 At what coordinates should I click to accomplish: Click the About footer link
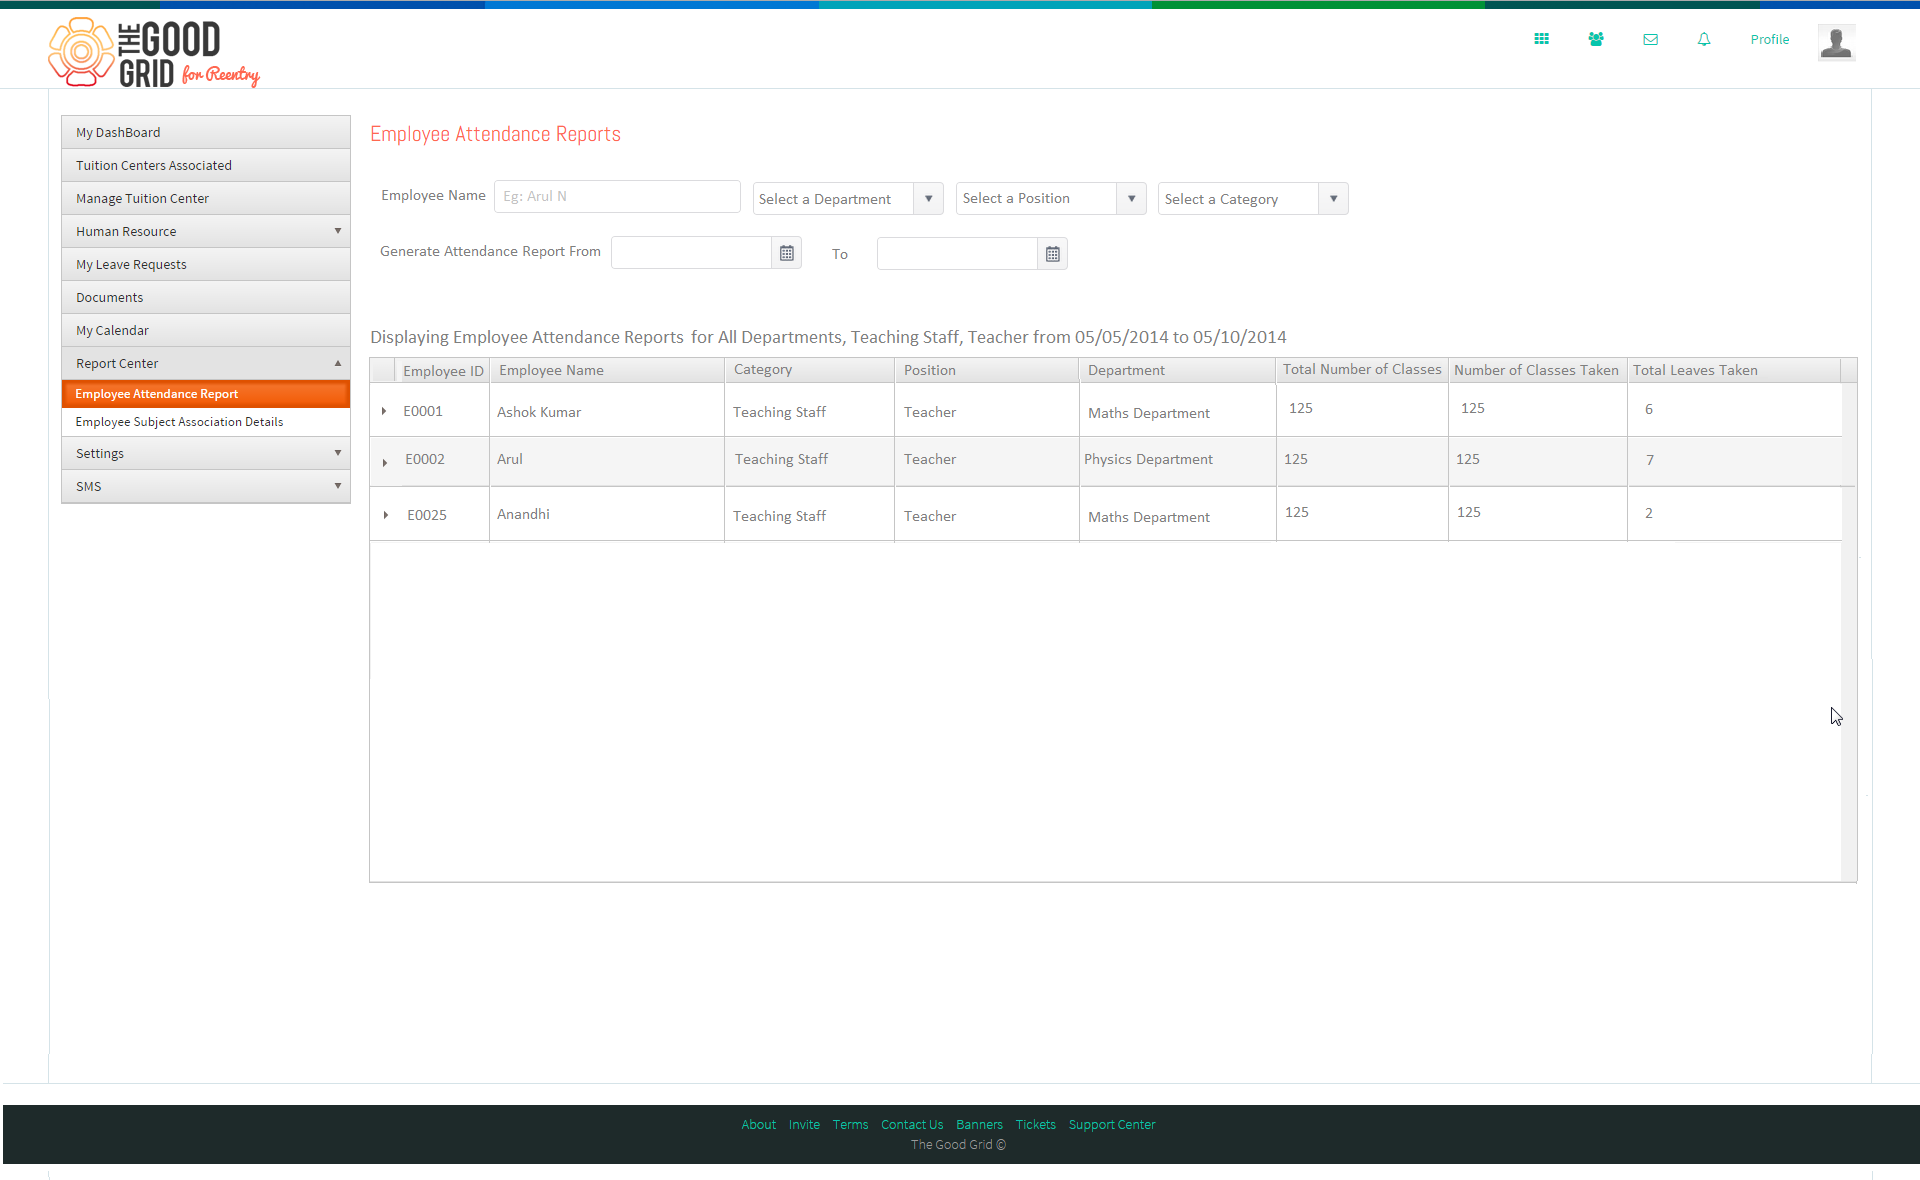point(758,1125)
